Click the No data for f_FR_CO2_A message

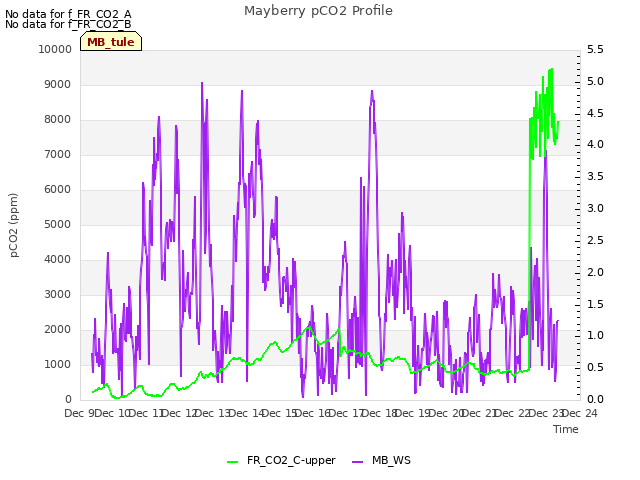pos(68,14)
